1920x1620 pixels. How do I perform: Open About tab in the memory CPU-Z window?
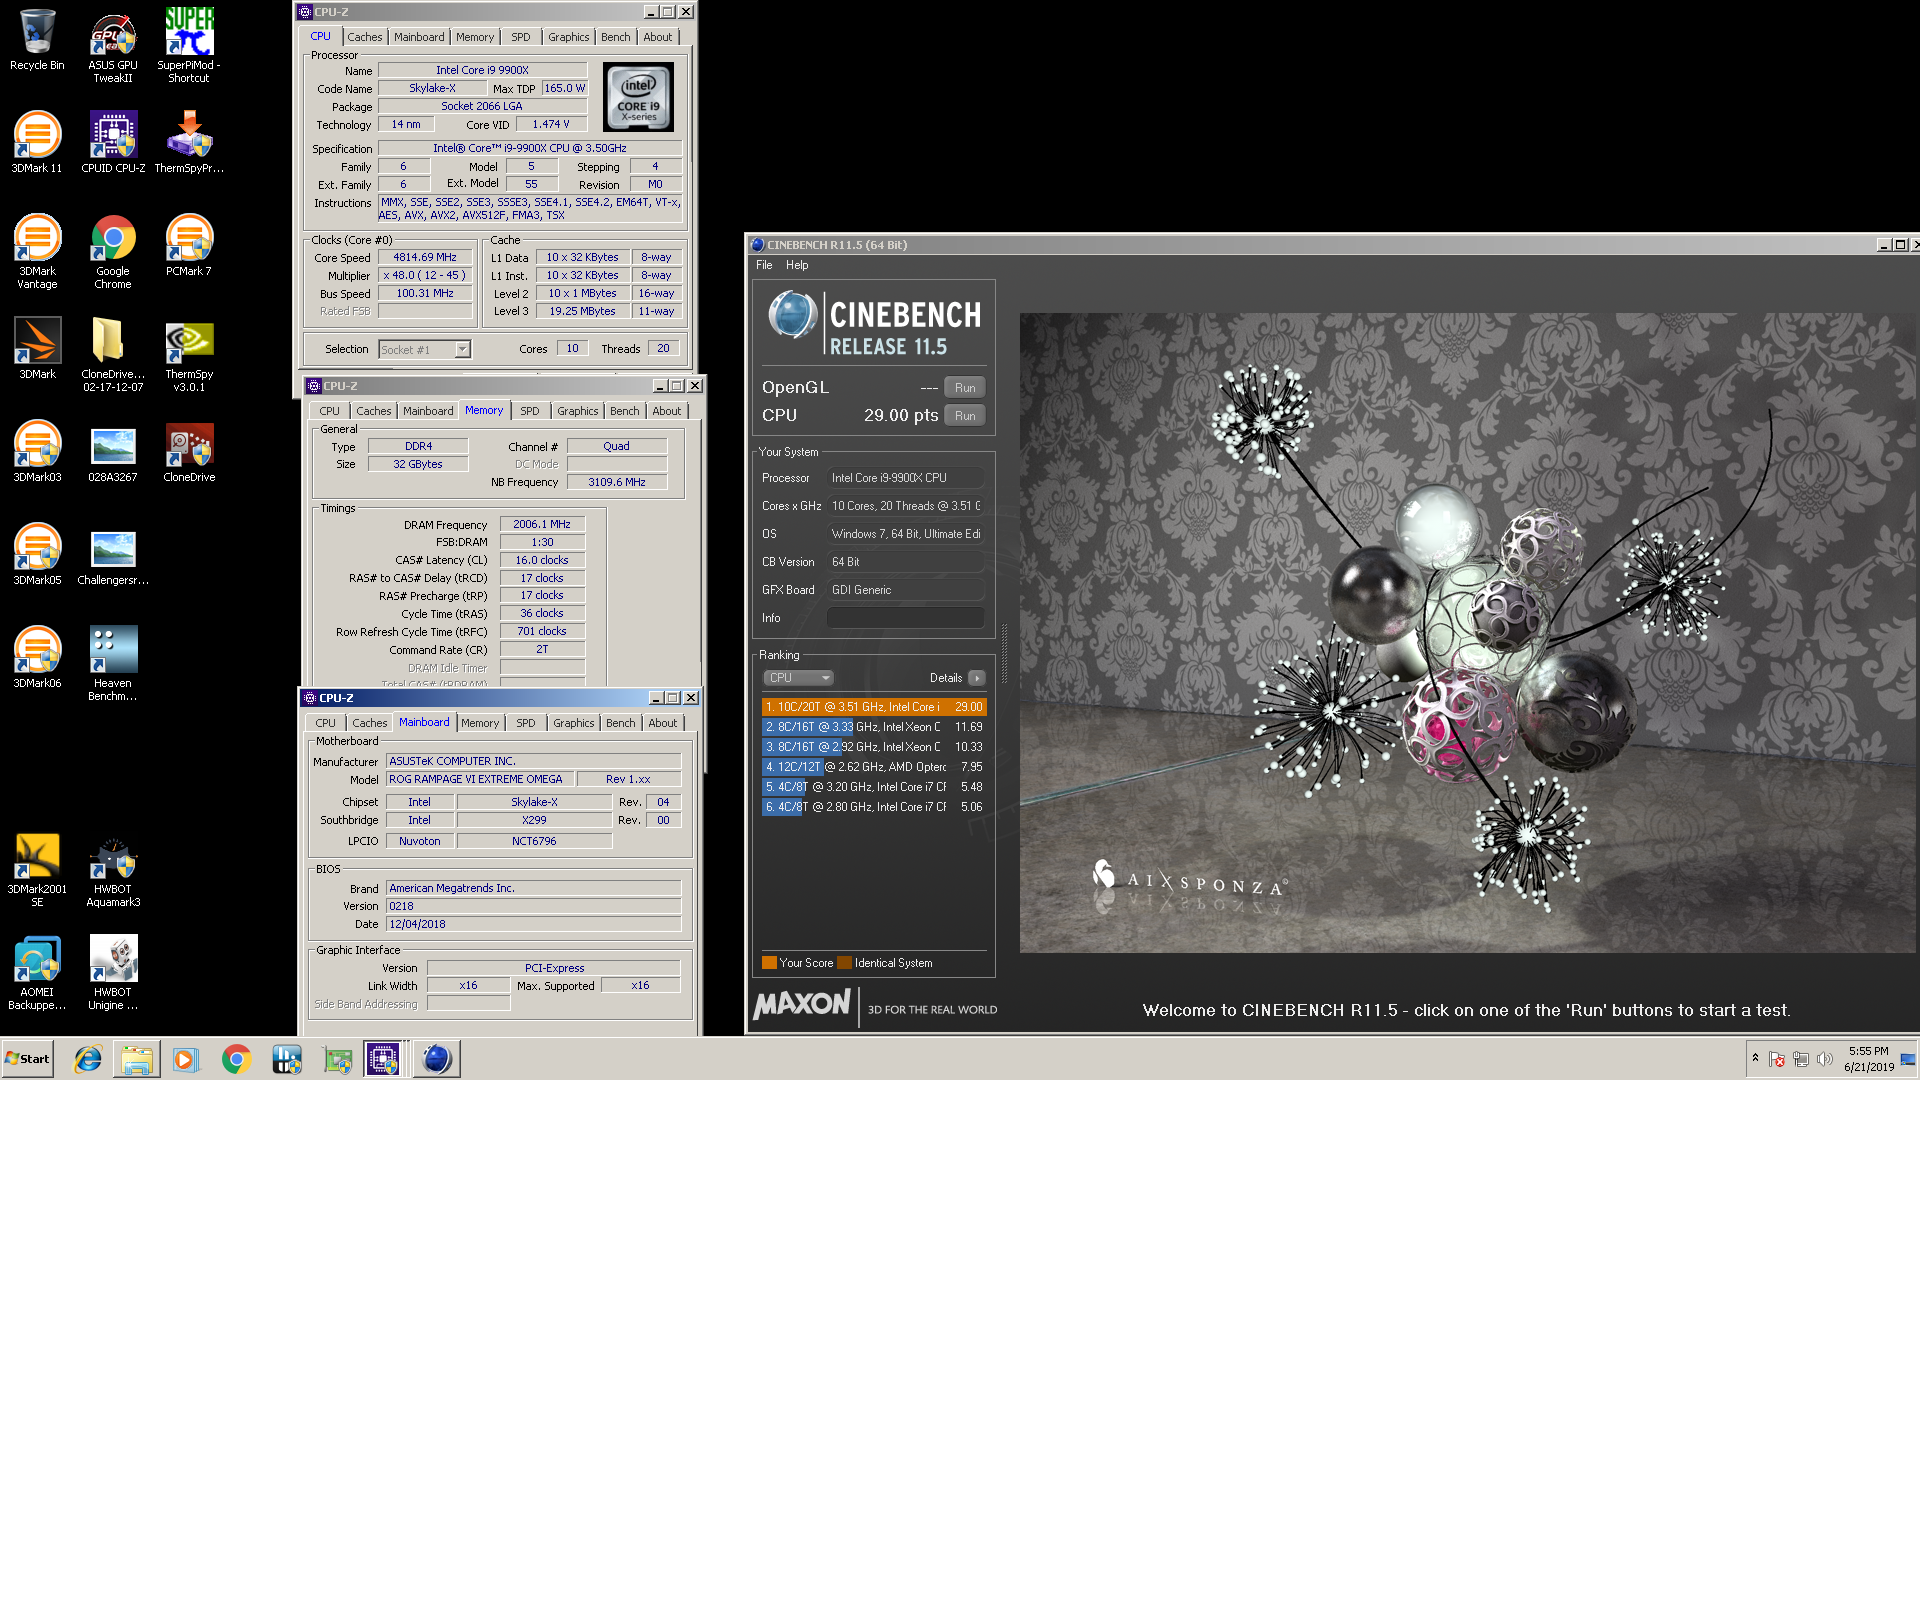coord(667,411)
